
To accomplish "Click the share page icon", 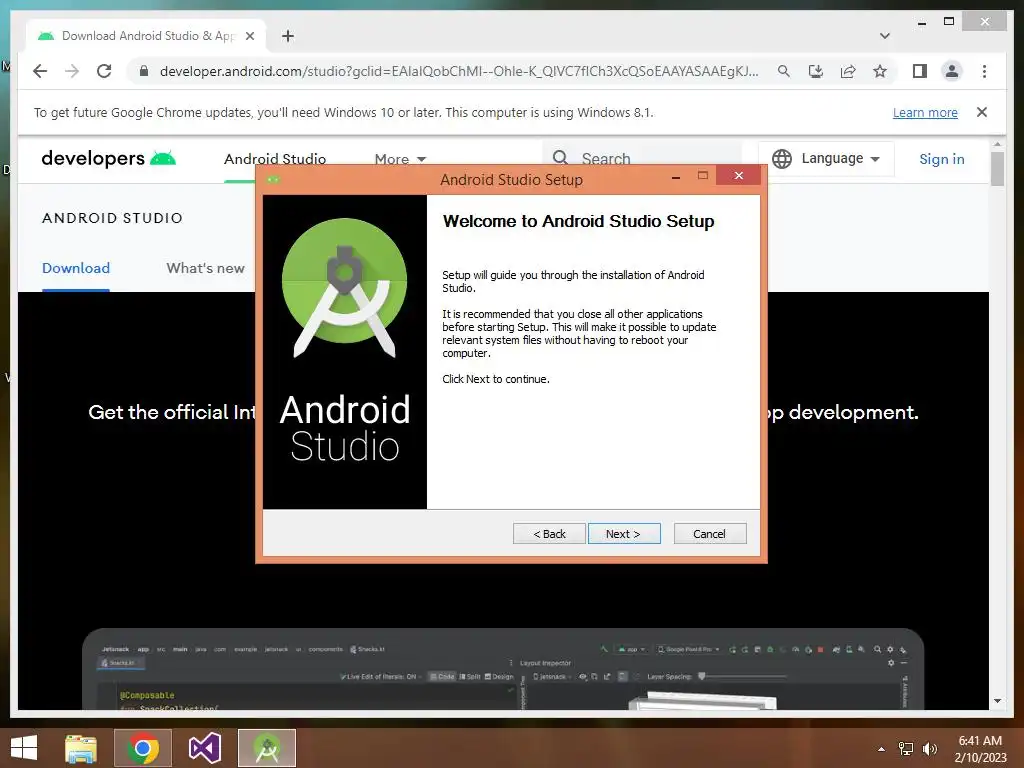I will (x=848, y=71).
